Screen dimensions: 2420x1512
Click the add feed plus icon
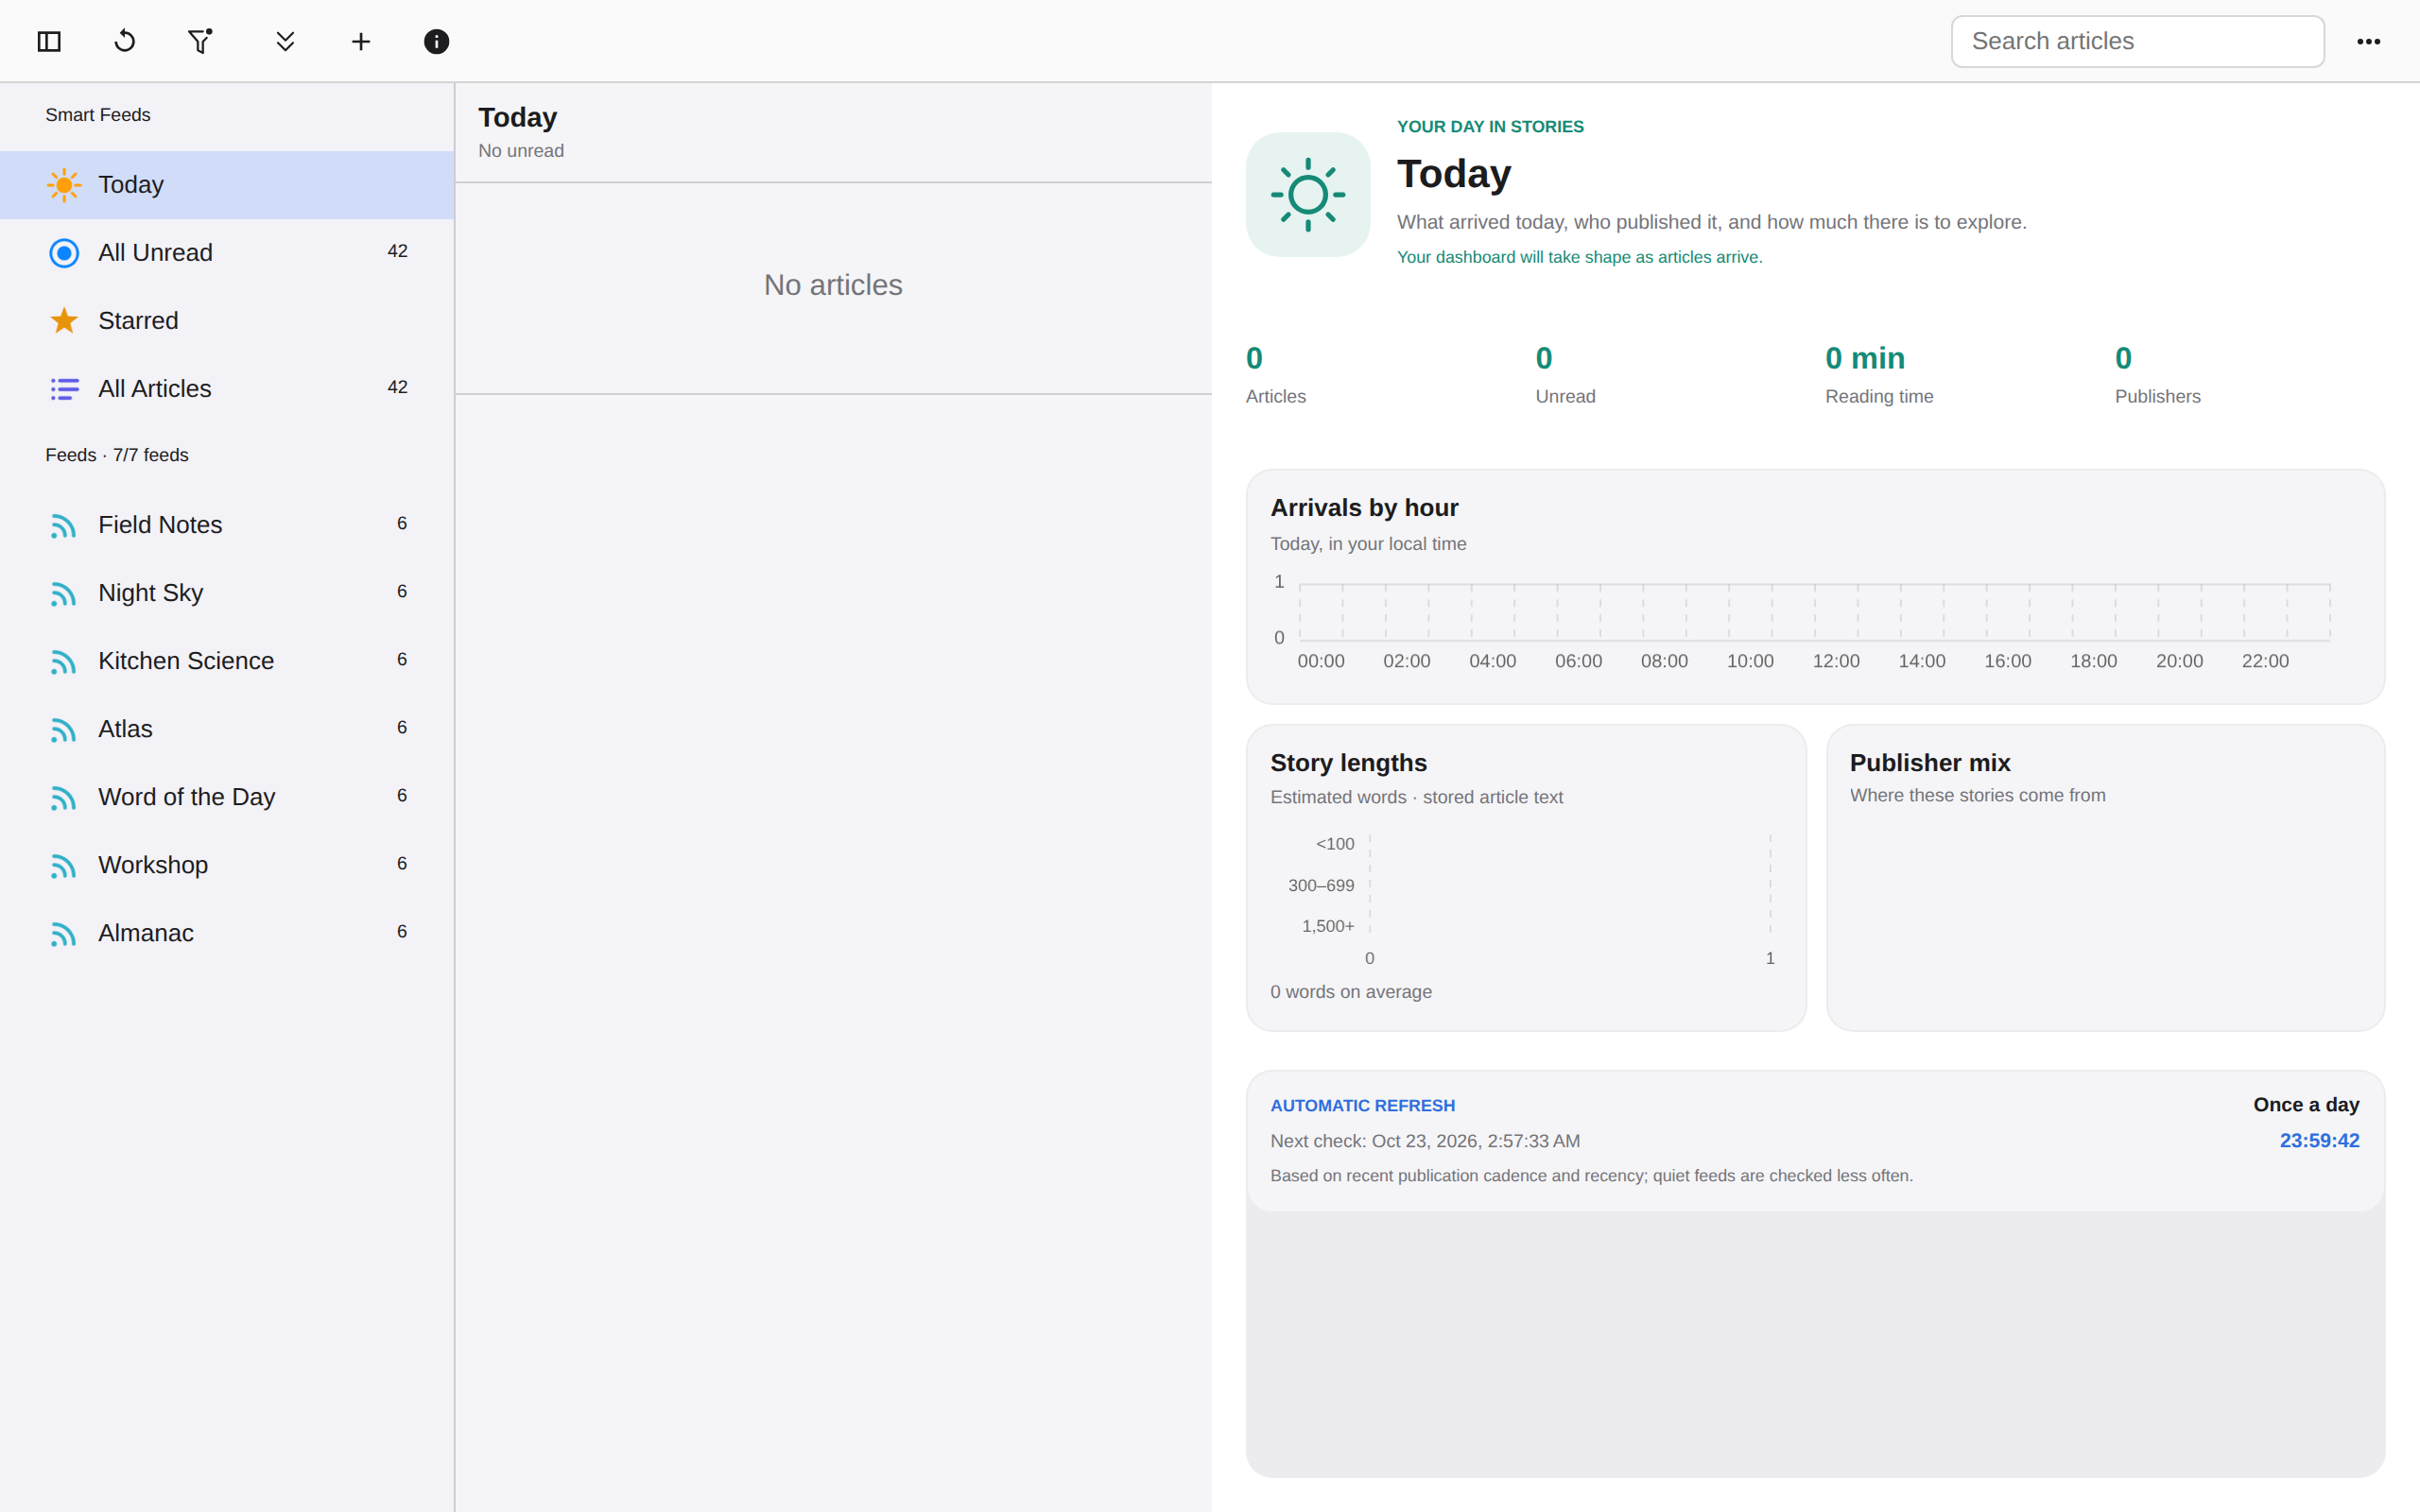tap(361, 41)
